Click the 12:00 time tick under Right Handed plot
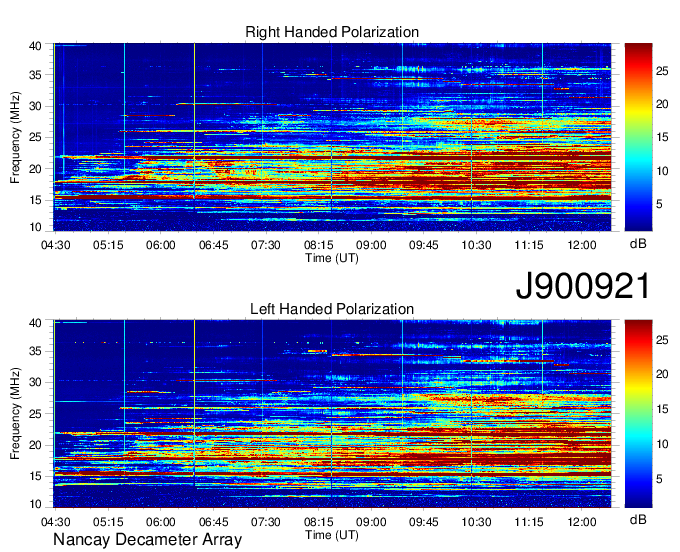This screenshot has width=680, height=552. pos(582,245)
